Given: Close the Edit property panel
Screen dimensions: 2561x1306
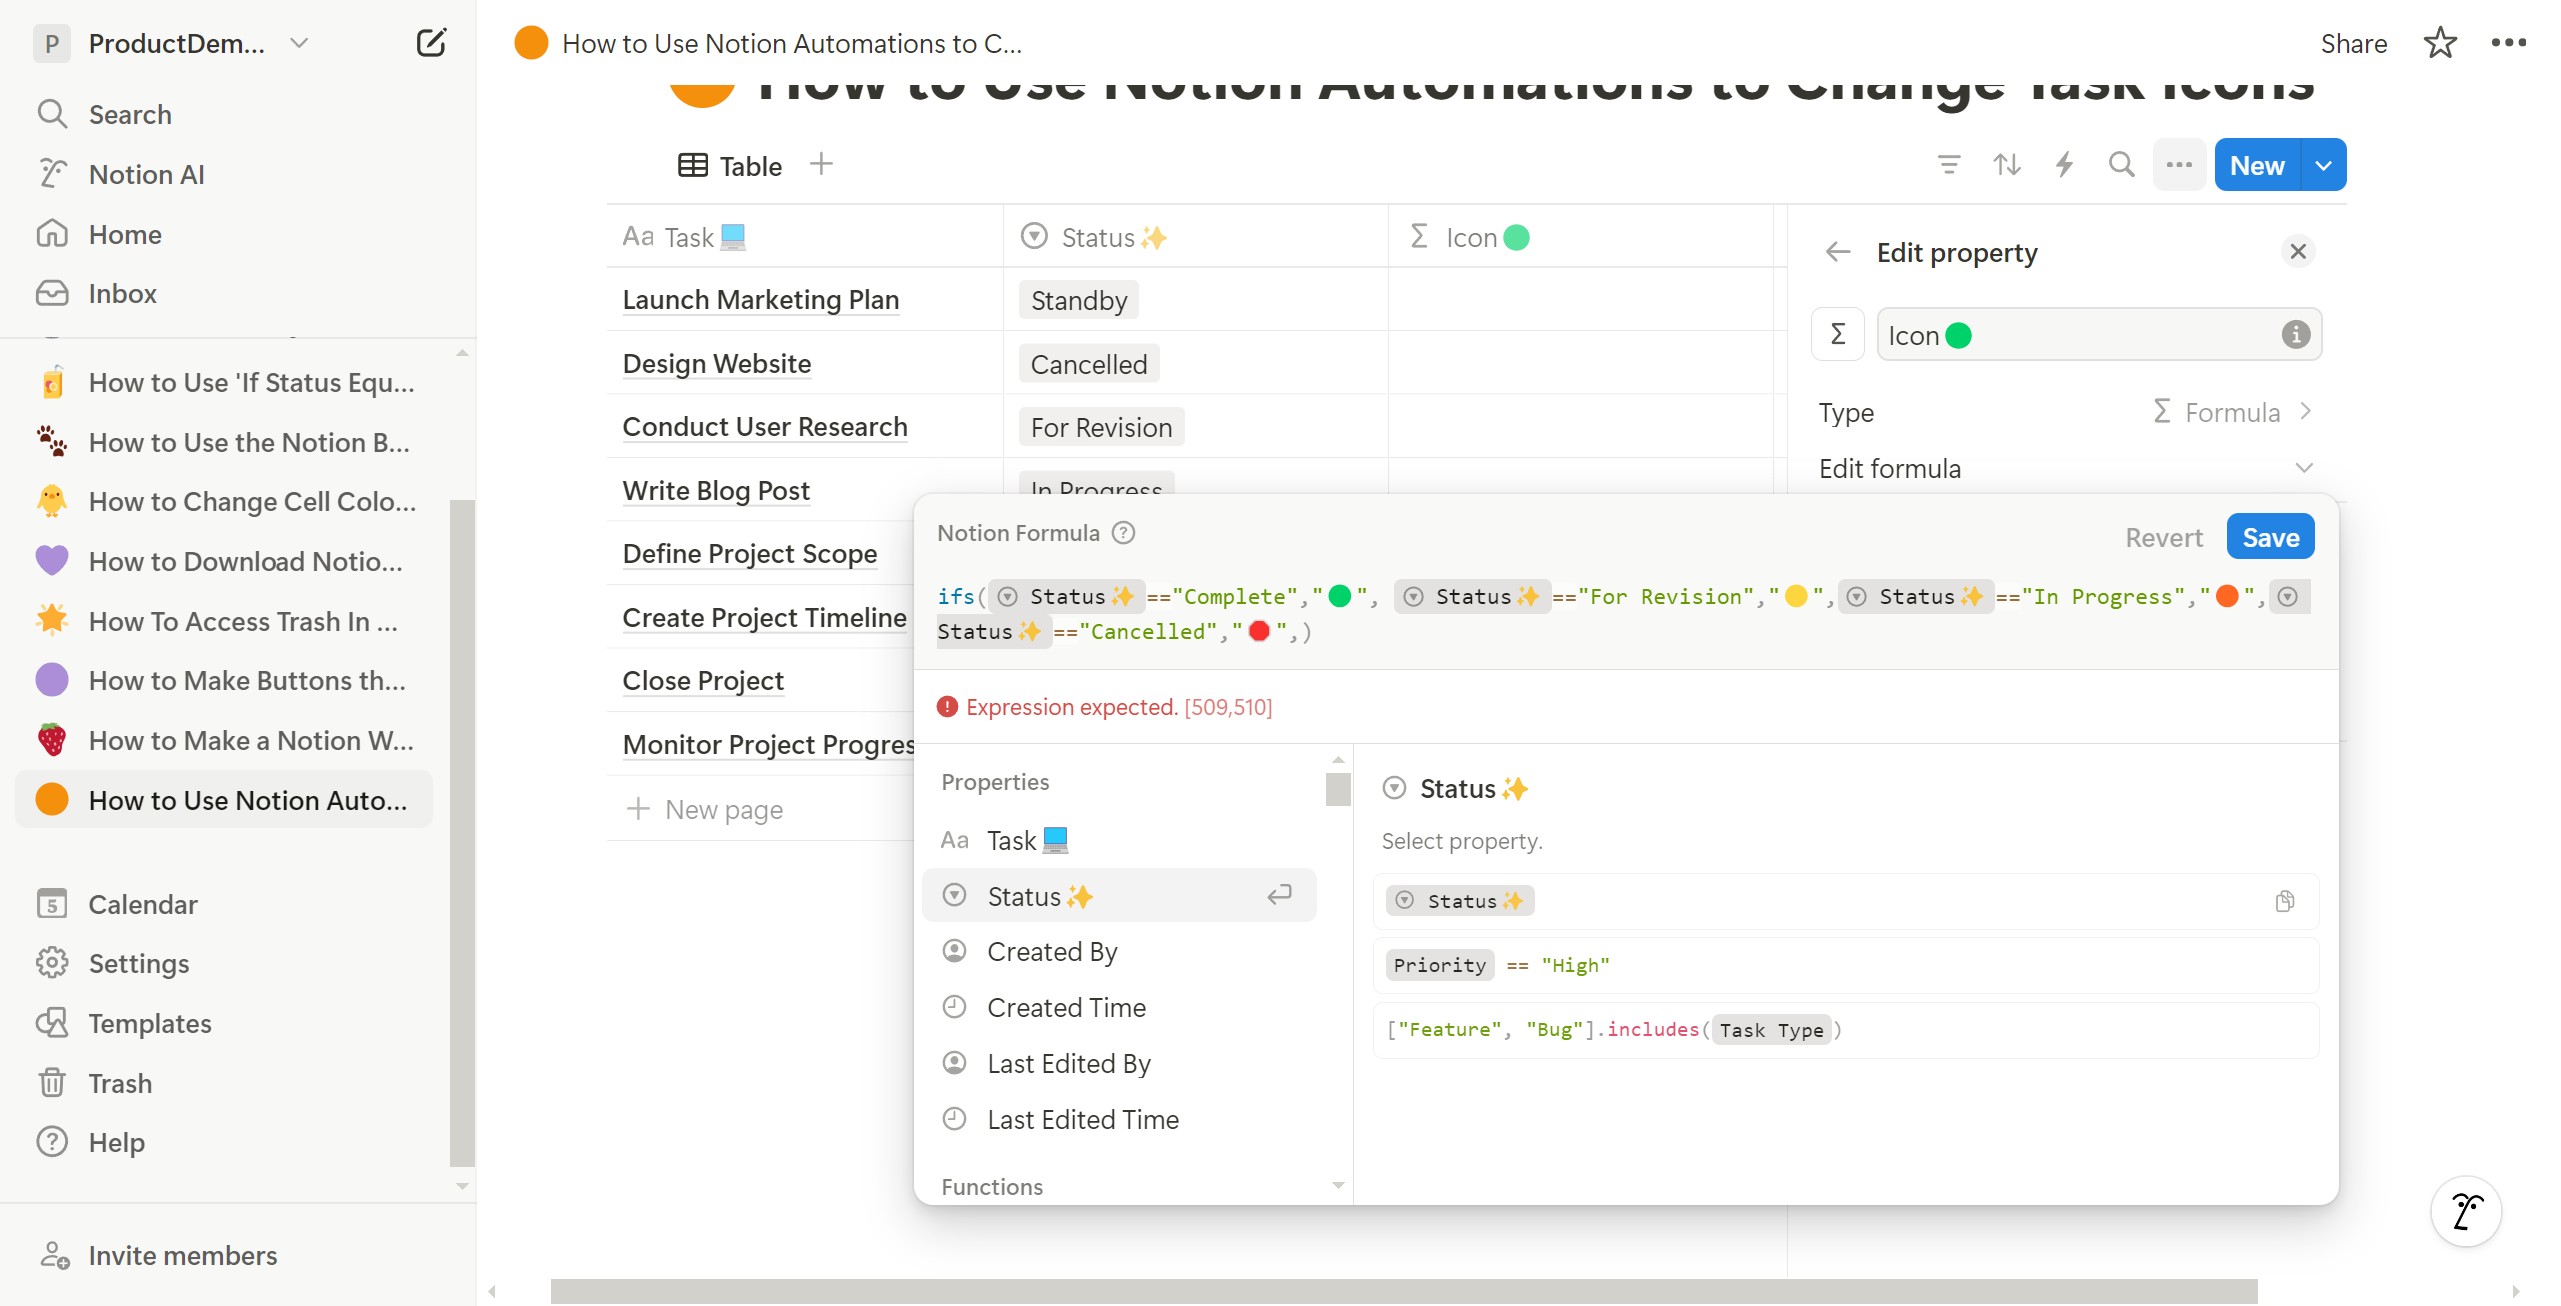Looking at the screenshot, I should tap(2298, 251).
